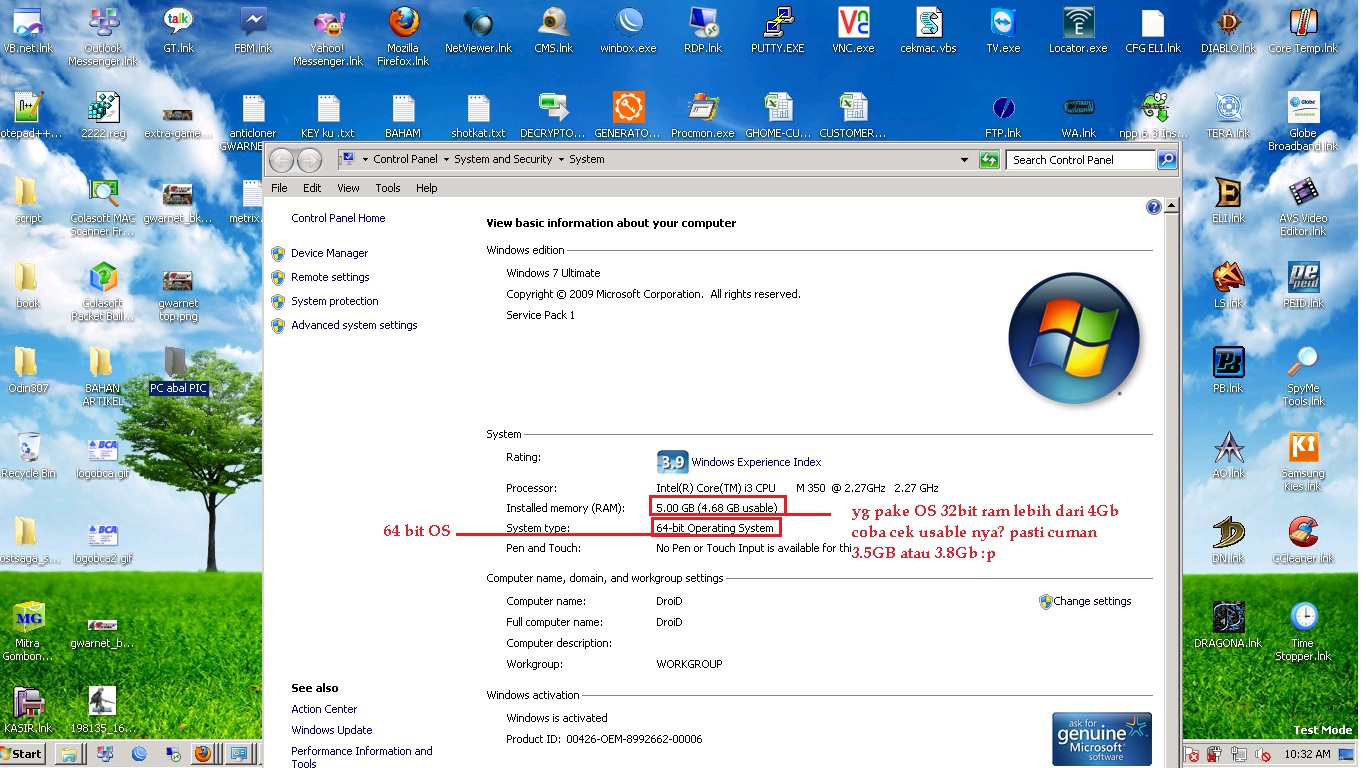Viewport: 1366px width, 768px height.
Task: Click the address bar refresh button
Action: [x=989, y=160]
